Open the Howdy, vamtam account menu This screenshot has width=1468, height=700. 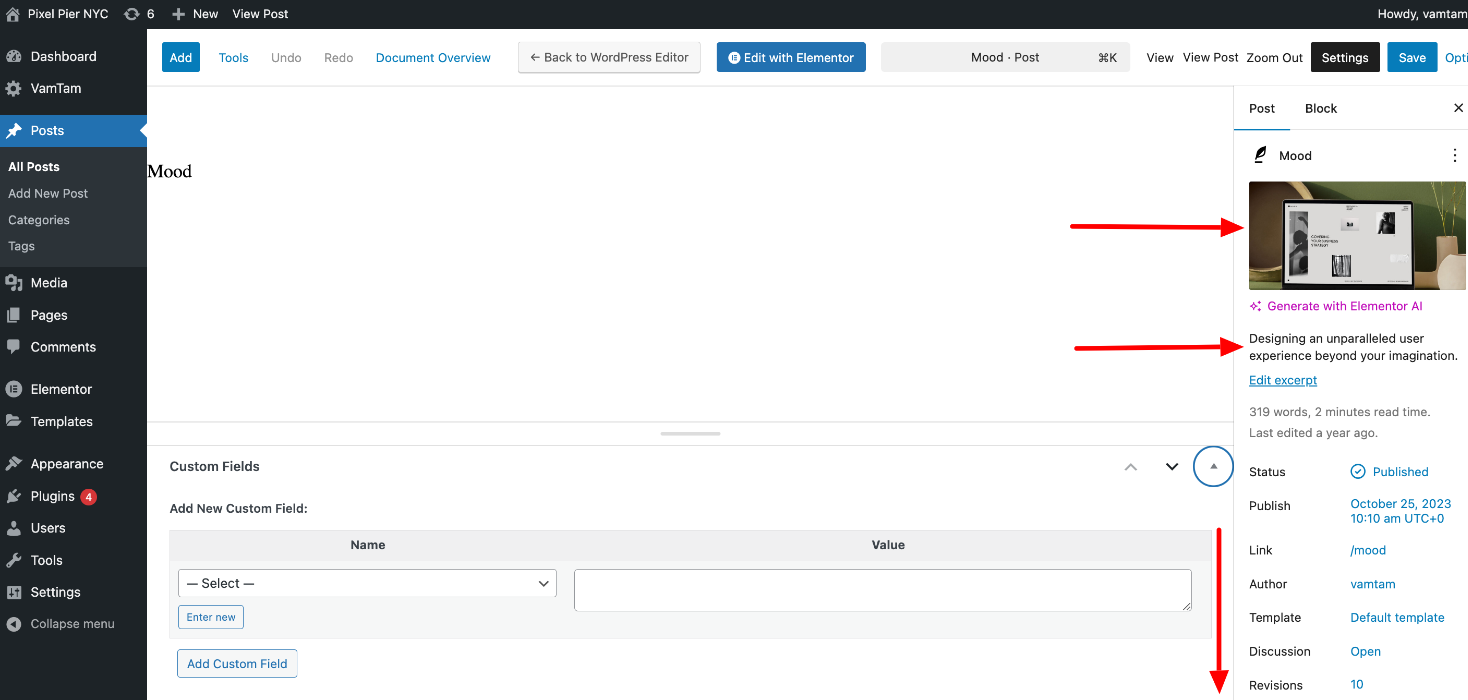(x=1422, y=14)
